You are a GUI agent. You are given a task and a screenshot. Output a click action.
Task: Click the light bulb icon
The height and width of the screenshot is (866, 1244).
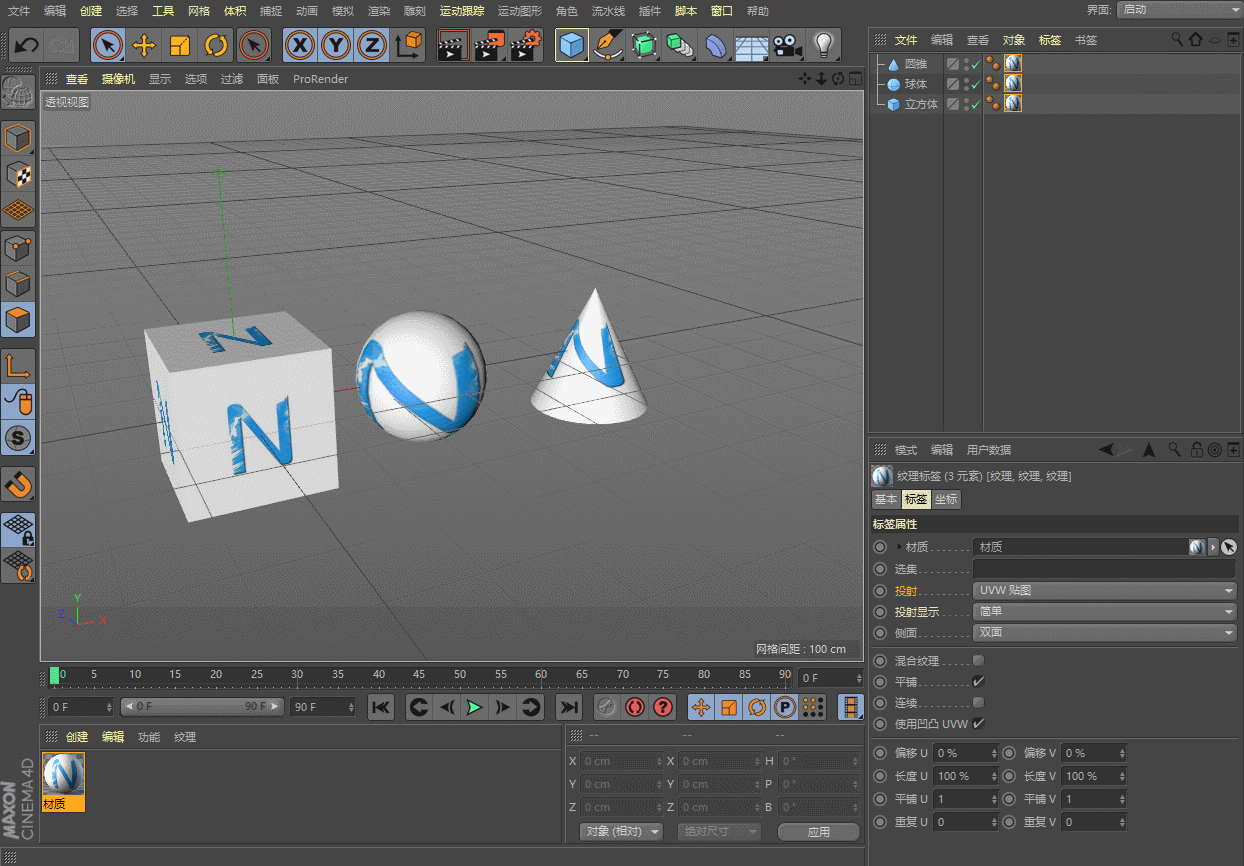pos(823,45)
